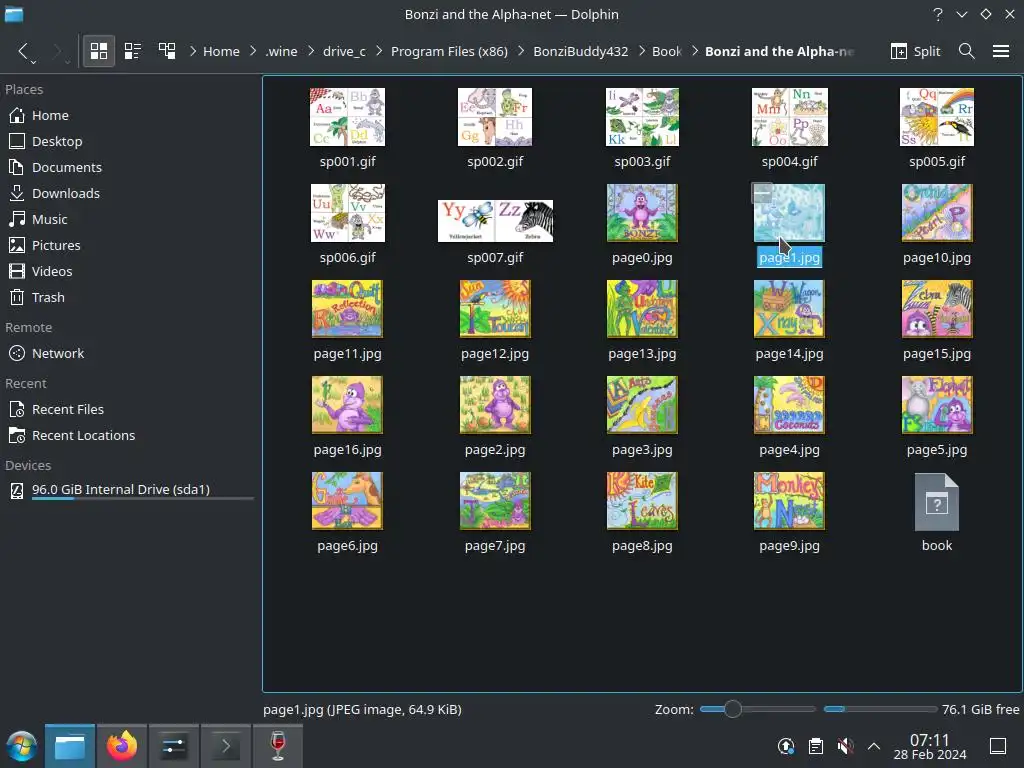
Task: Select sp004.gif thumbnail
Action: click(790, 117)
